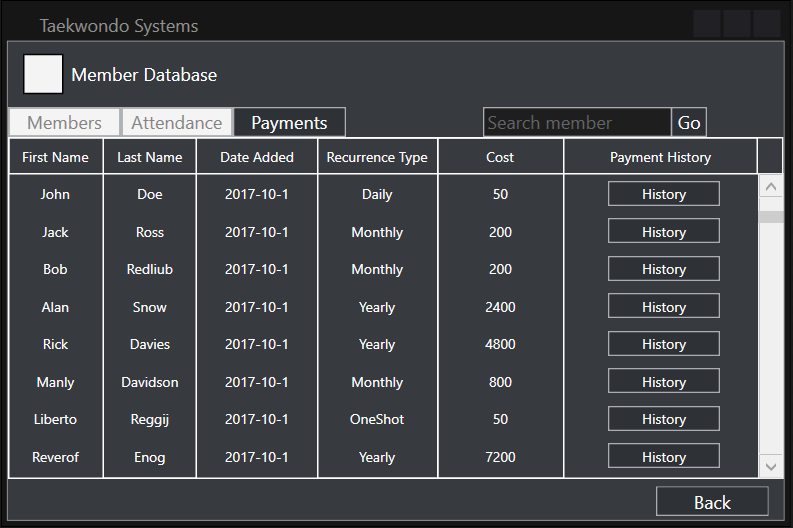This screenshot has height=528, width=793.
Task: Switch to the Members tab
Action: pyautogui.click(x=64, y=123)
